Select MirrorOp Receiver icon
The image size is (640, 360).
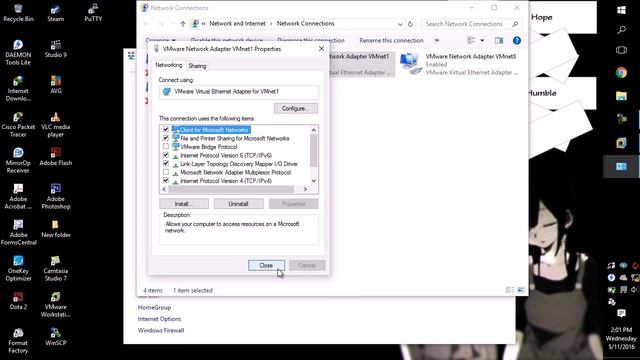18,160
